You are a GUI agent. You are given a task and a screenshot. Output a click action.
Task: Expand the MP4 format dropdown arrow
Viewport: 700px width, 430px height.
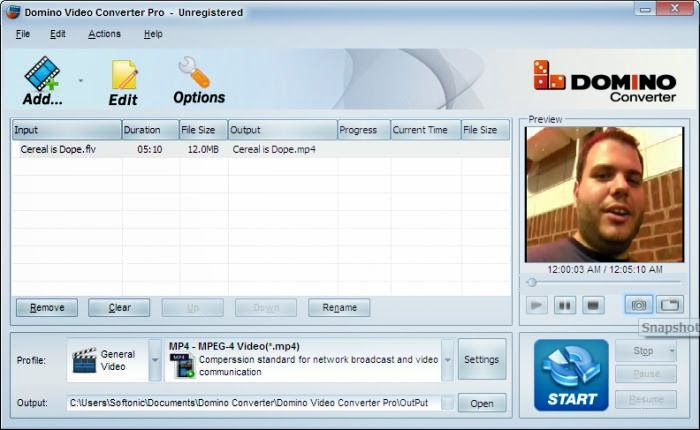448,360
